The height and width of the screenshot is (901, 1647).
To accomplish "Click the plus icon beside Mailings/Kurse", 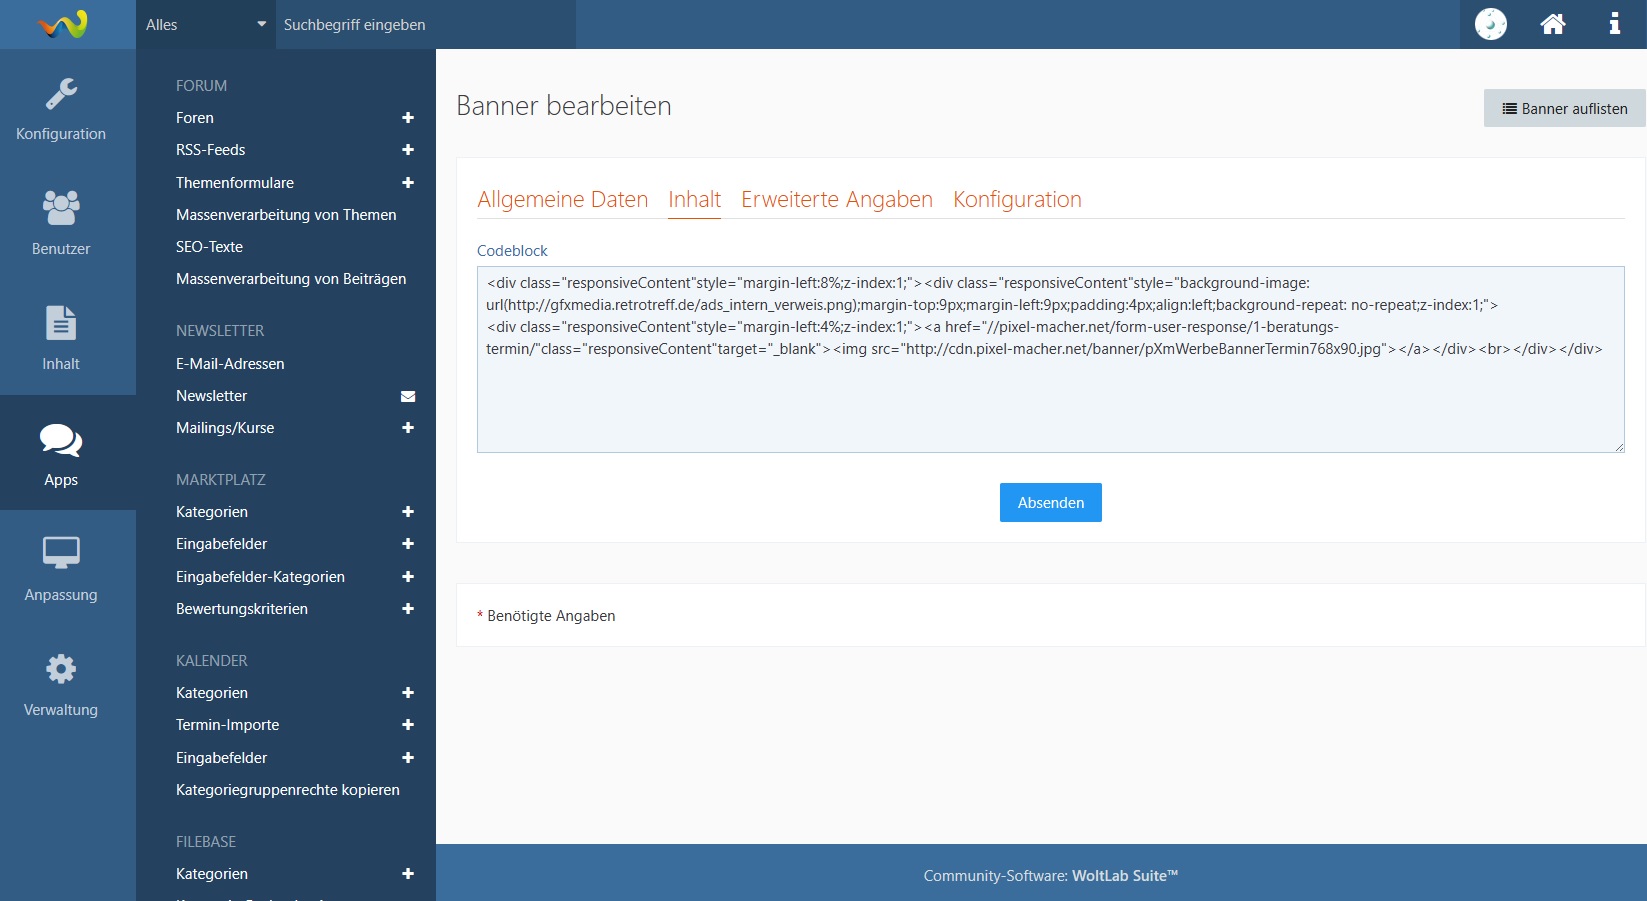I will point(408,428).
